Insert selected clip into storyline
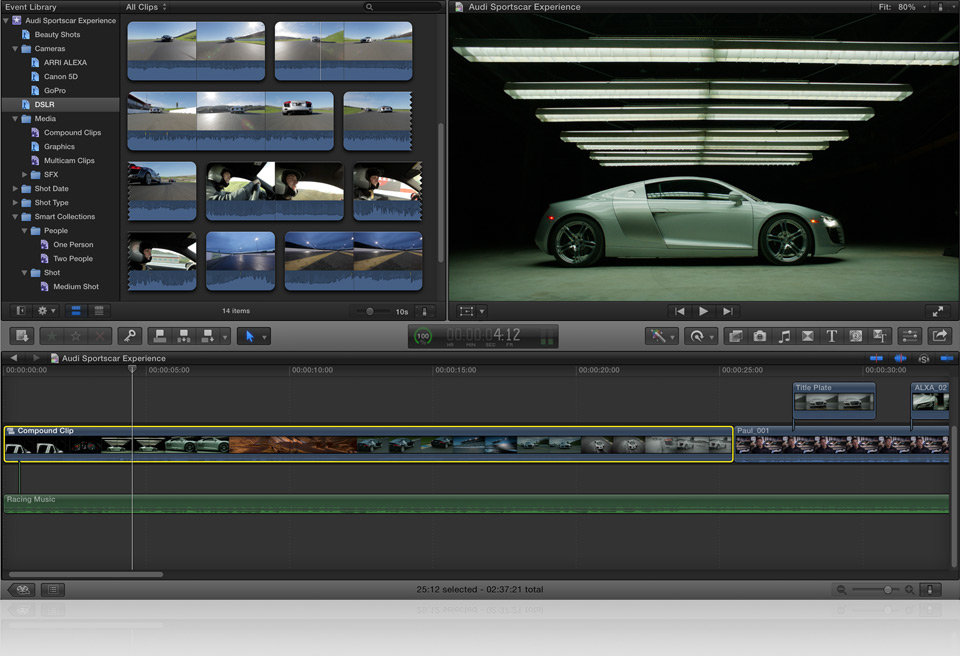The height and width of the screenshot is (656, 960). [x=183, y=336]
